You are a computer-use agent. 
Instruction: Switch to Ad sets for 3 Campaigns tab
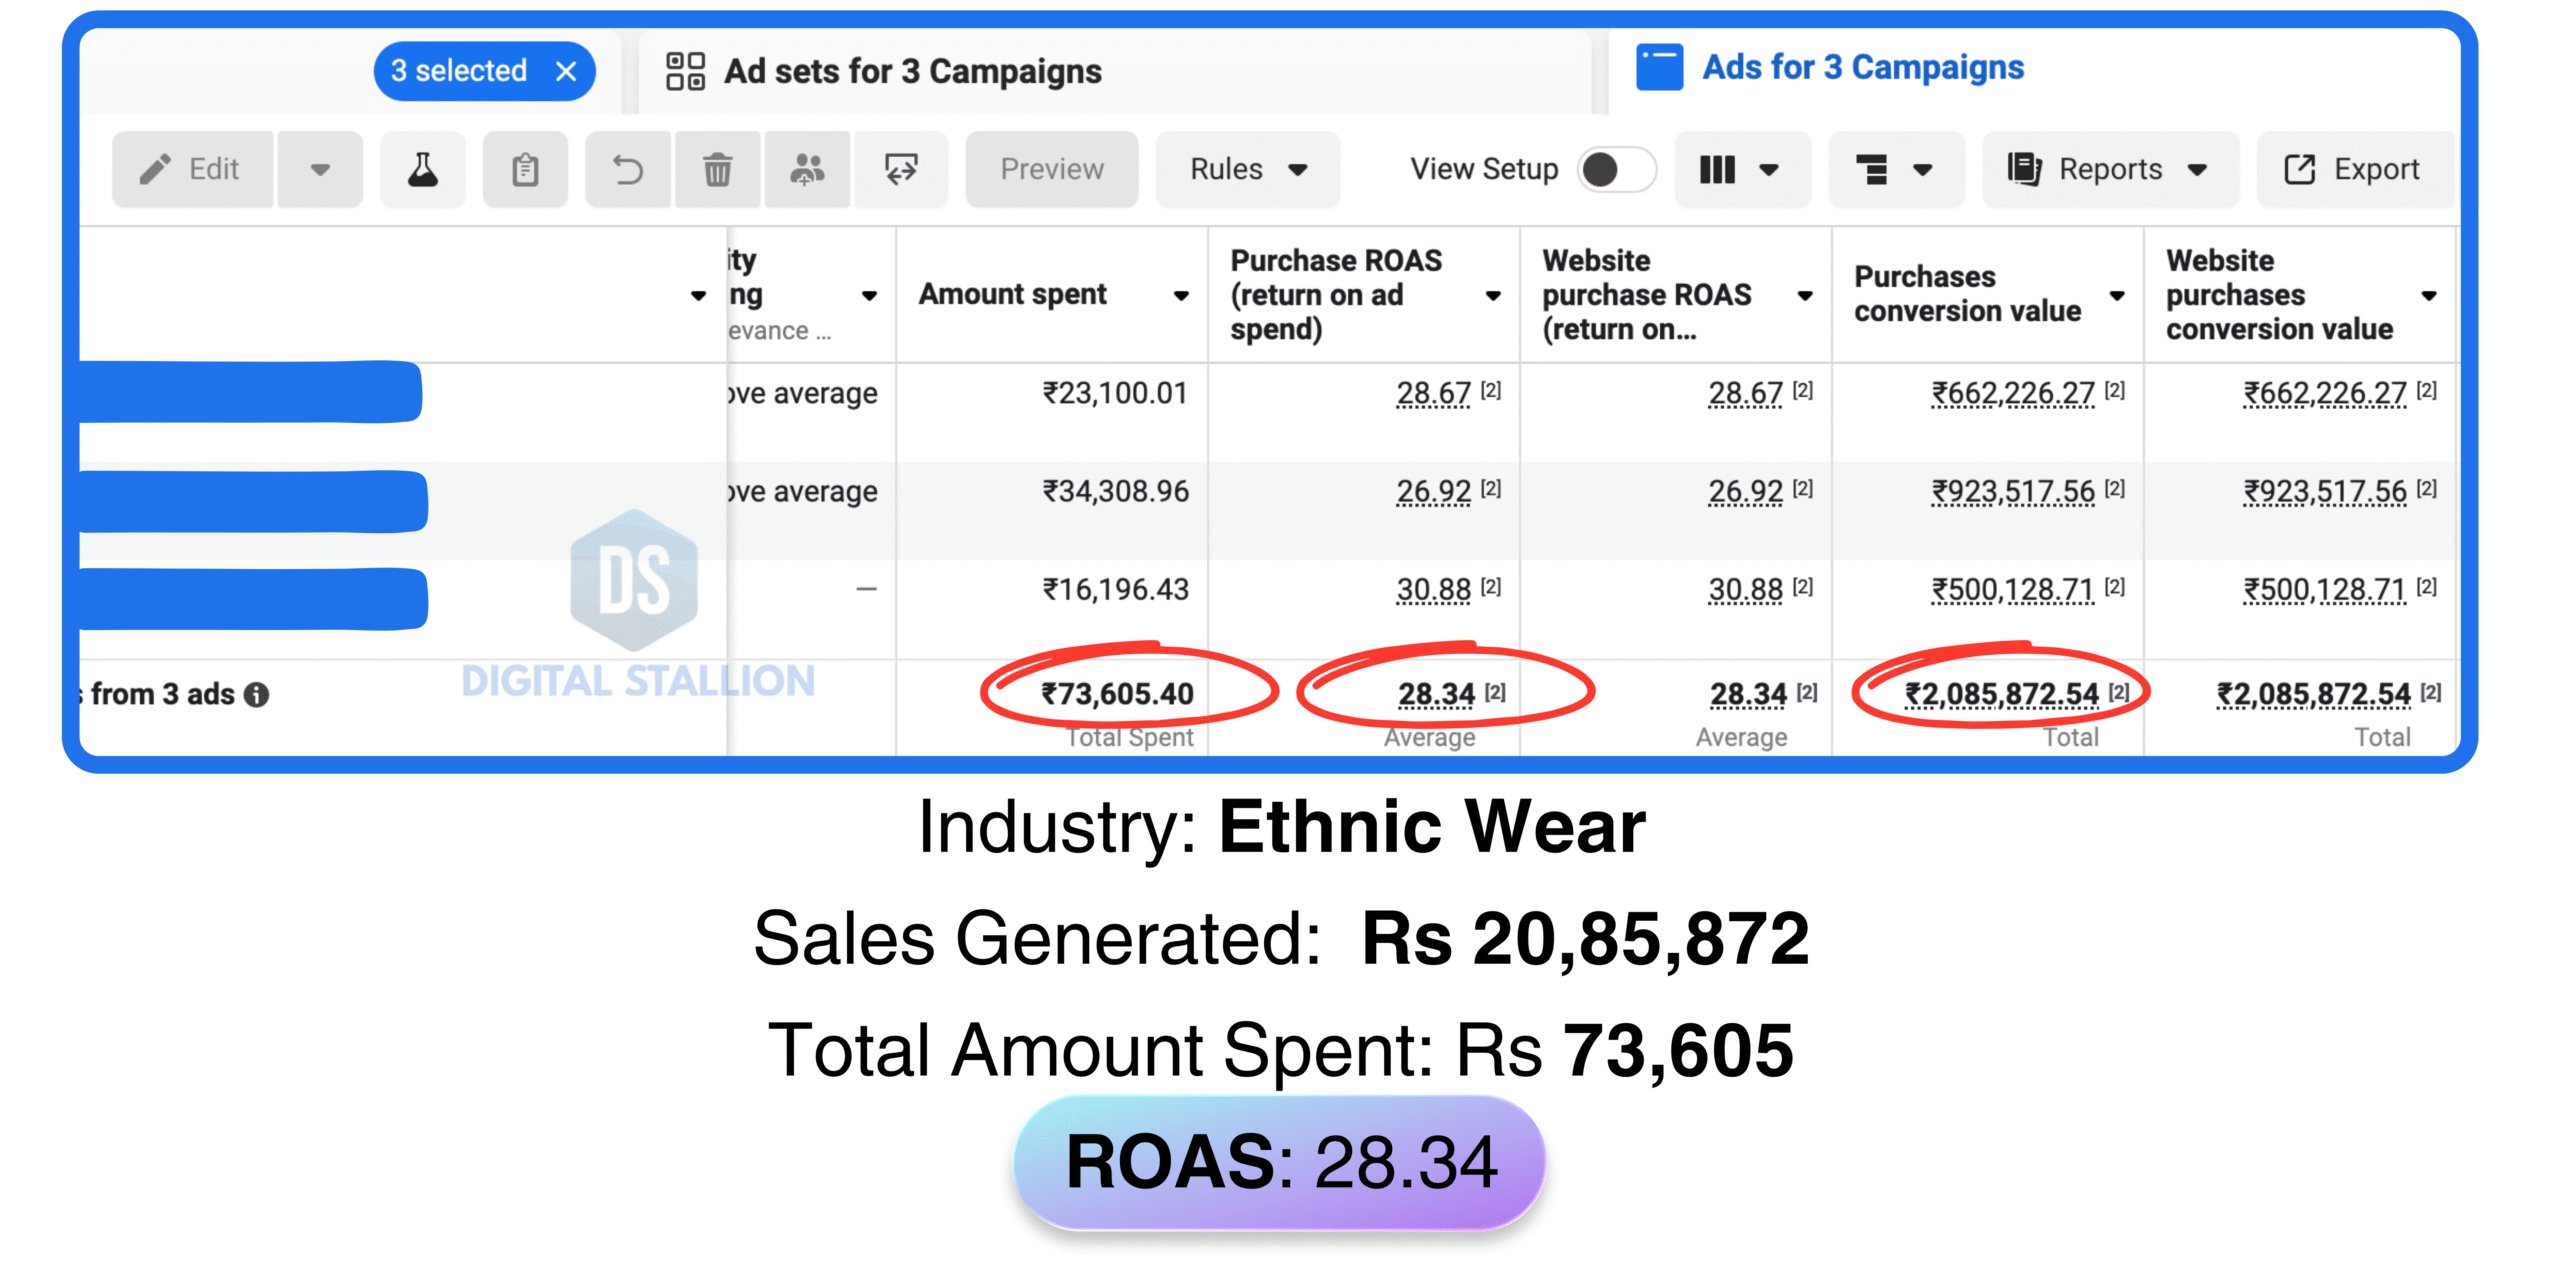(912, 72)
